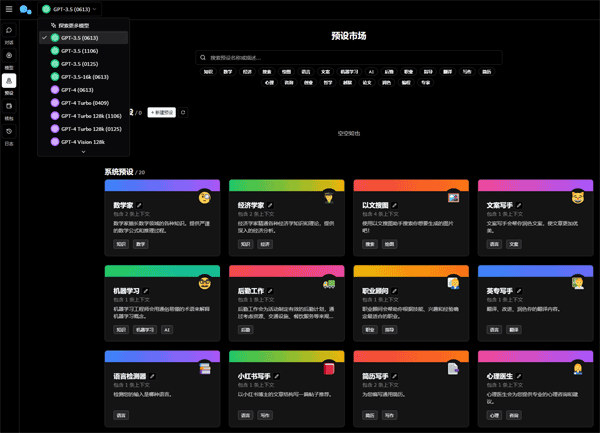Open the 后勤工作 preset card title
Viewport: 600px width, 433px height.
[x=251, y=291]
